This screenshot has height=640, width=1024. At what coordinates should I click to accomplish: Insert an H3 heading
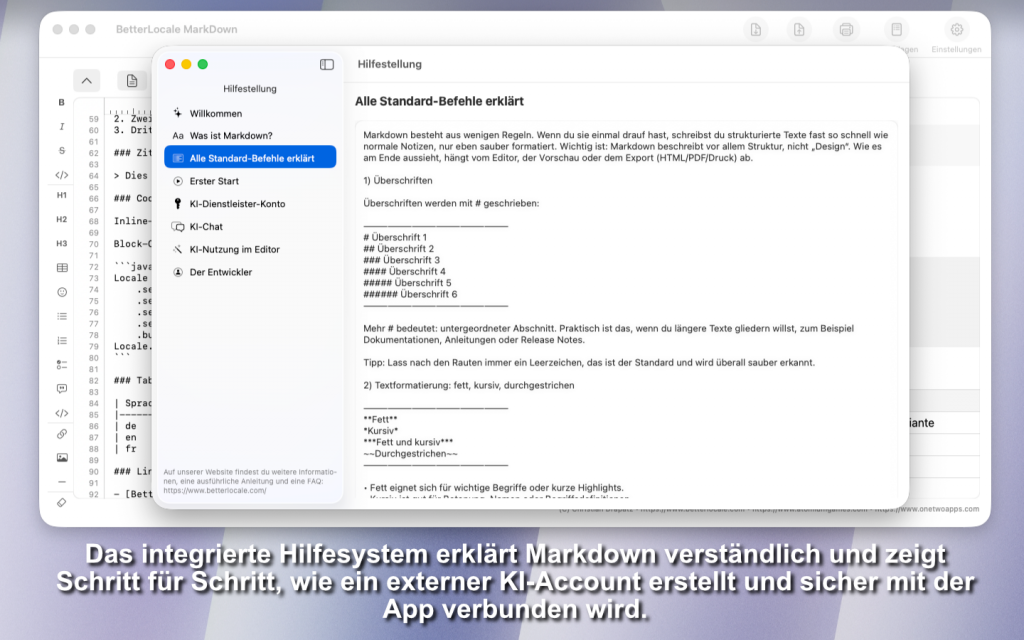pos(61,243)
